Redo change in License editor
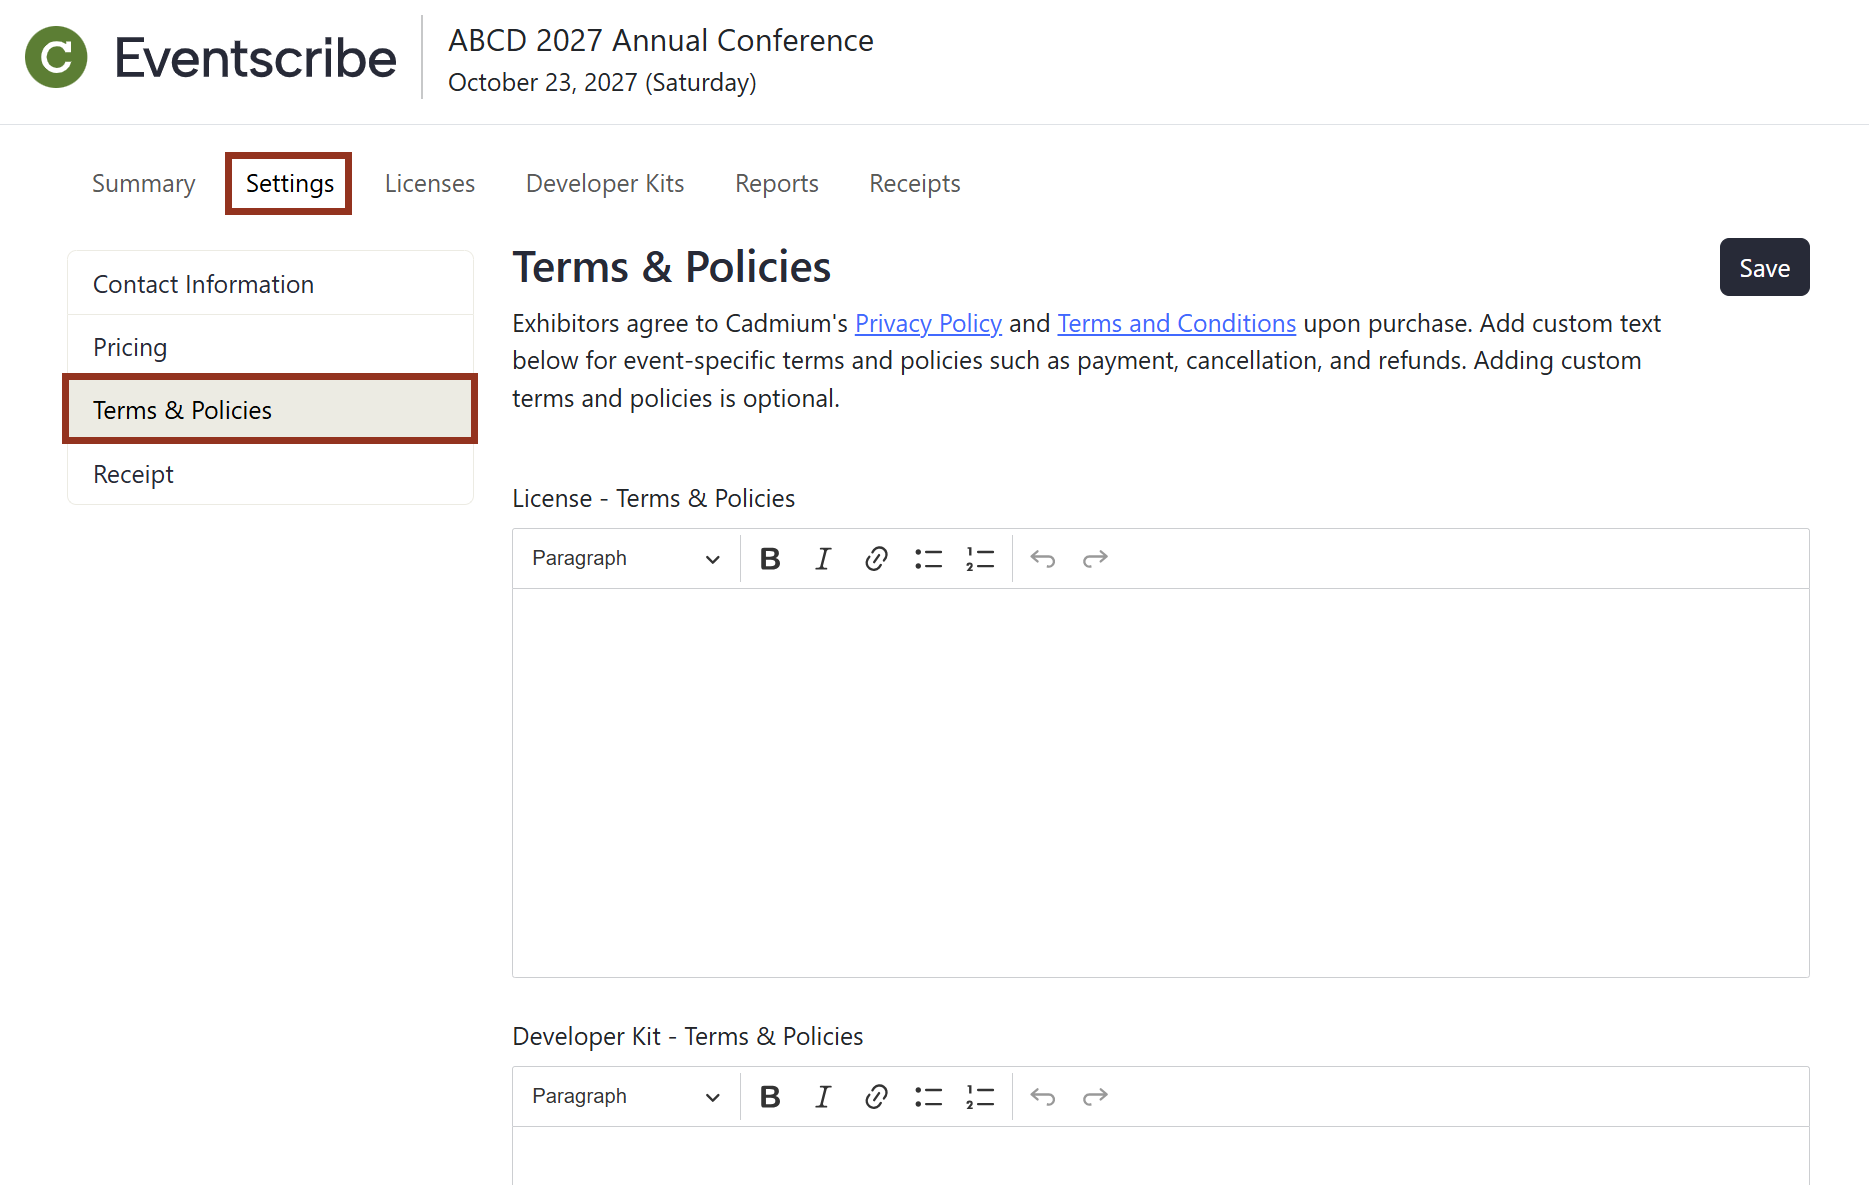The width and height of the screenshot is (1869, 1185). pyautogui.click(x=1095, y=558)
